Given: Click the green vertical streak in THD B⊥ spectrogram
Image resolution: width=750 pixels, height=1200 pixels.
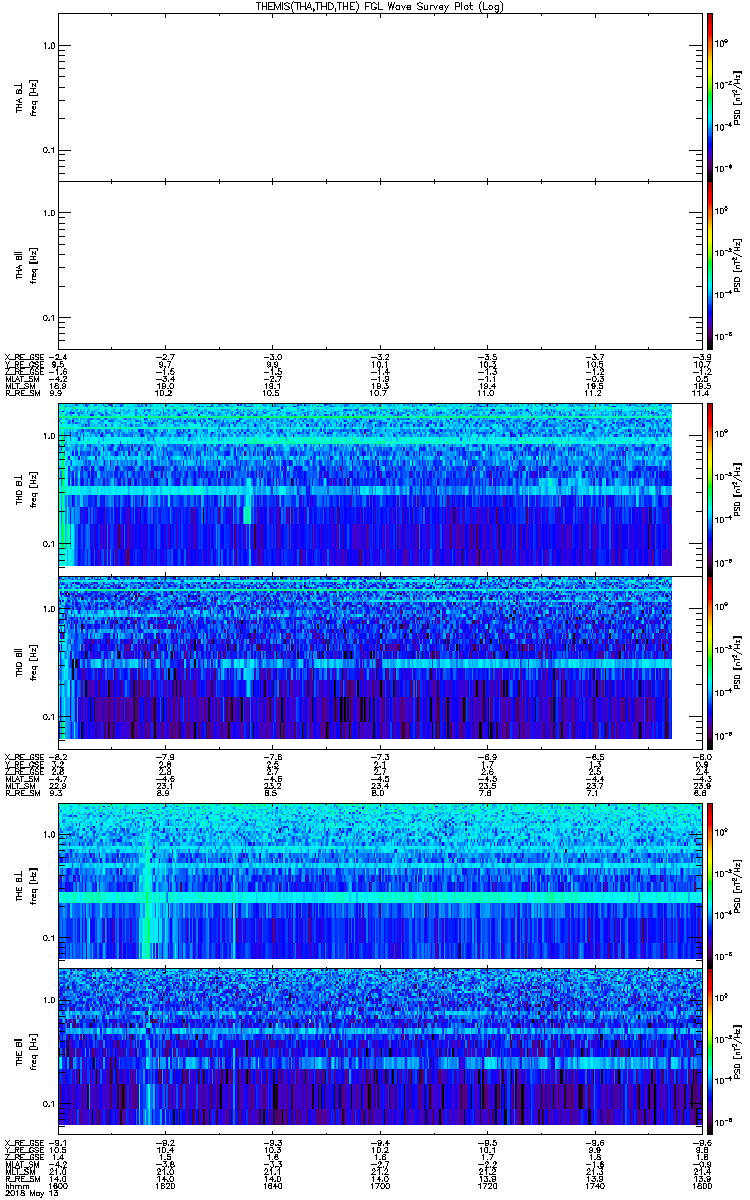Looking at the screenshot, I should pos(247,500).
